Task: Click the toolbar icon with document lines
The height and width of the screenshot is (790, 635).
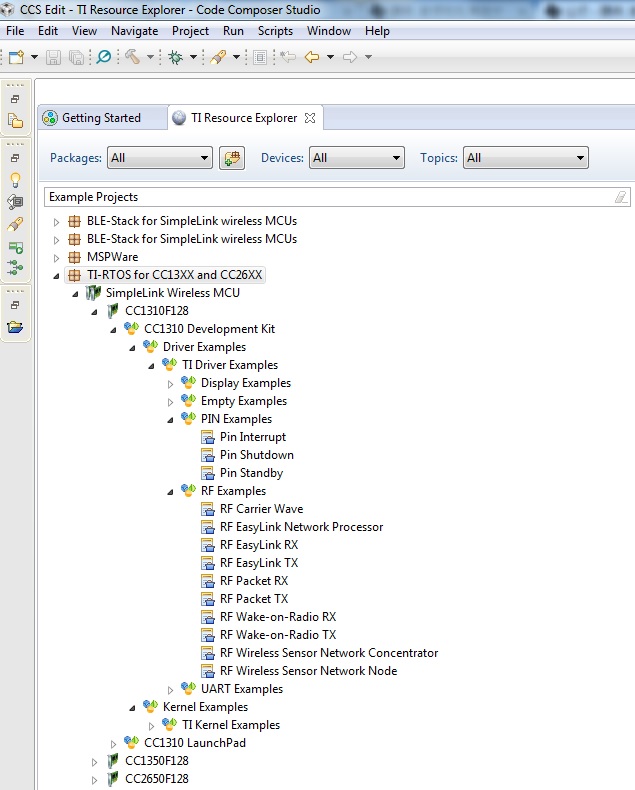Action: click(260, 57)
